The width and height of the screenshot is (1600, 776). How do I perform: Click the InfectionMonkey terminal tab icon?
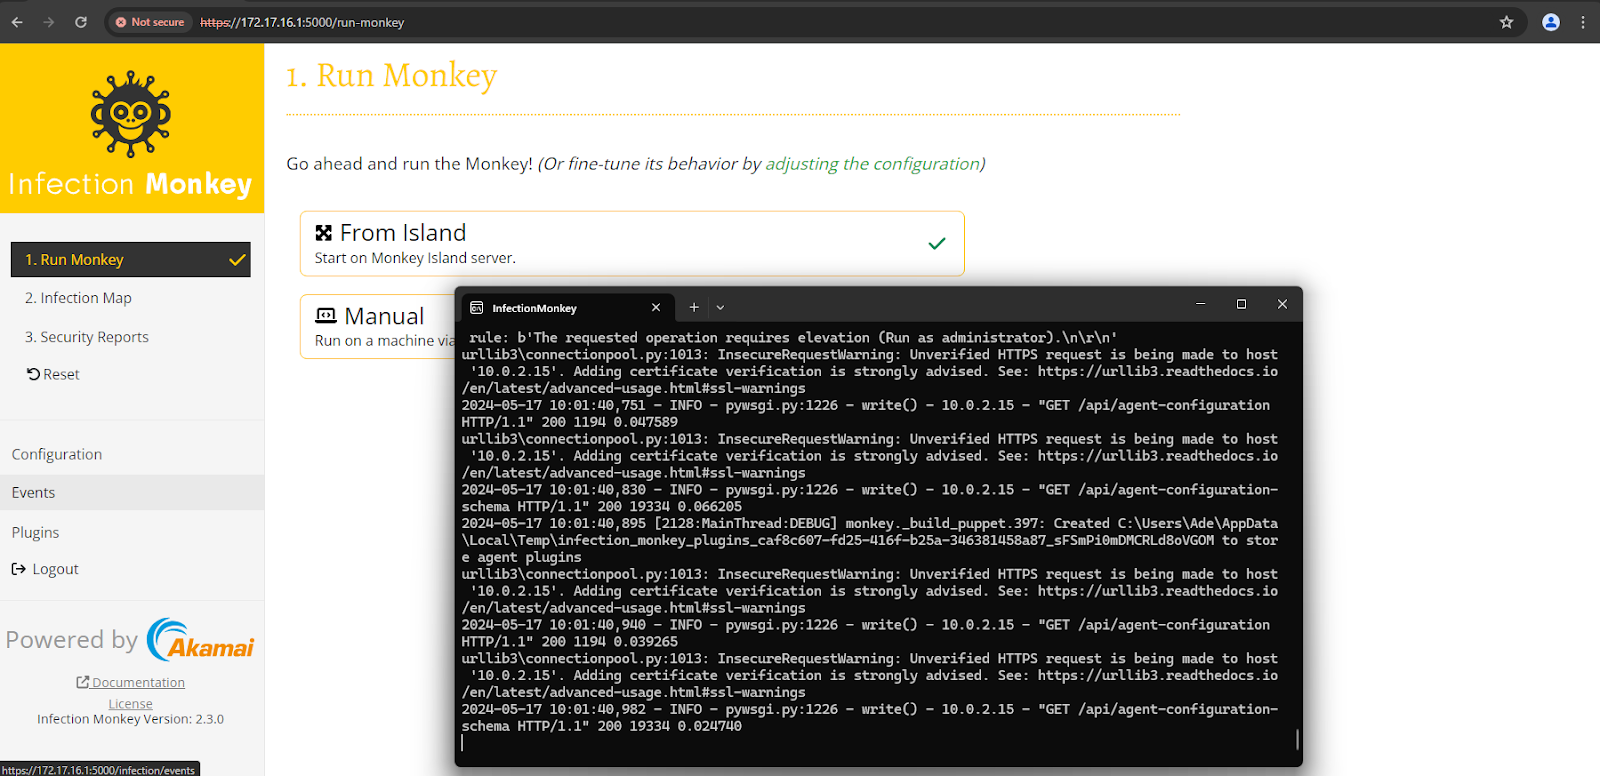pos(477,308)
